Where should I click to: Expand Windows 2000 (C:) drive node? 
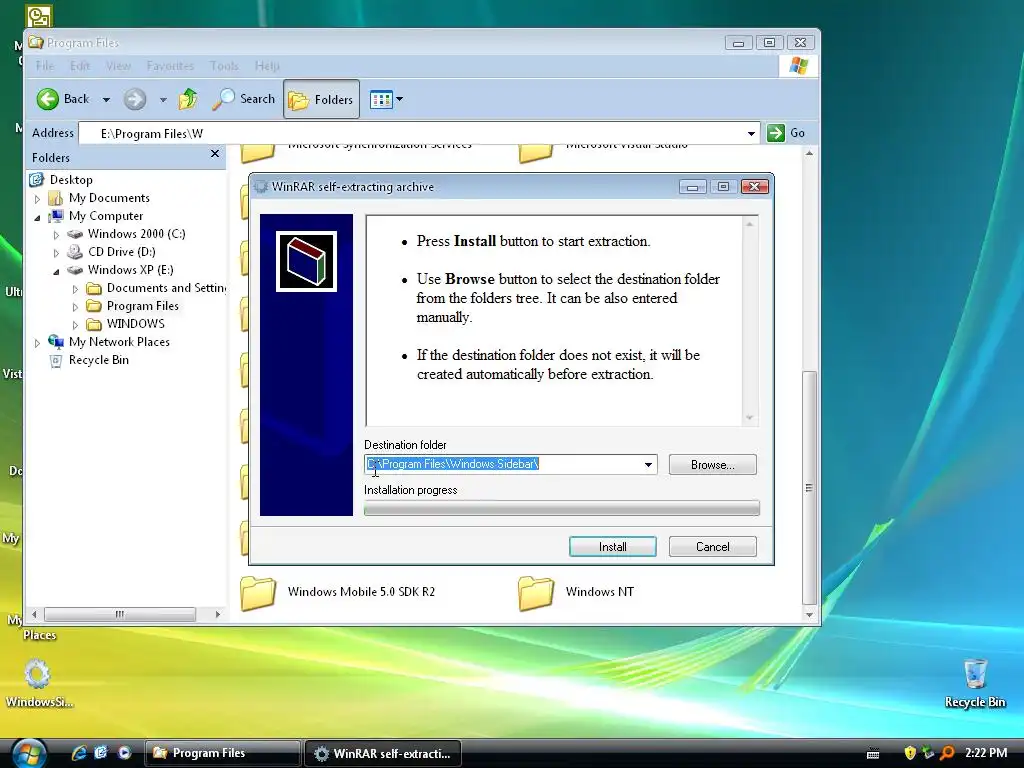pyautogui.click(x=56, y=234)
